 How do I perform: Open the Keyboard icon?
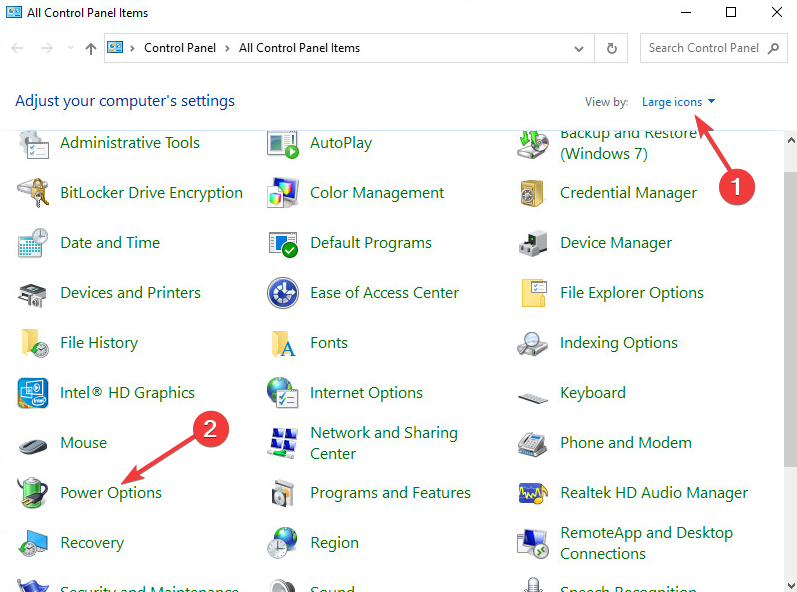click(533, 398)
